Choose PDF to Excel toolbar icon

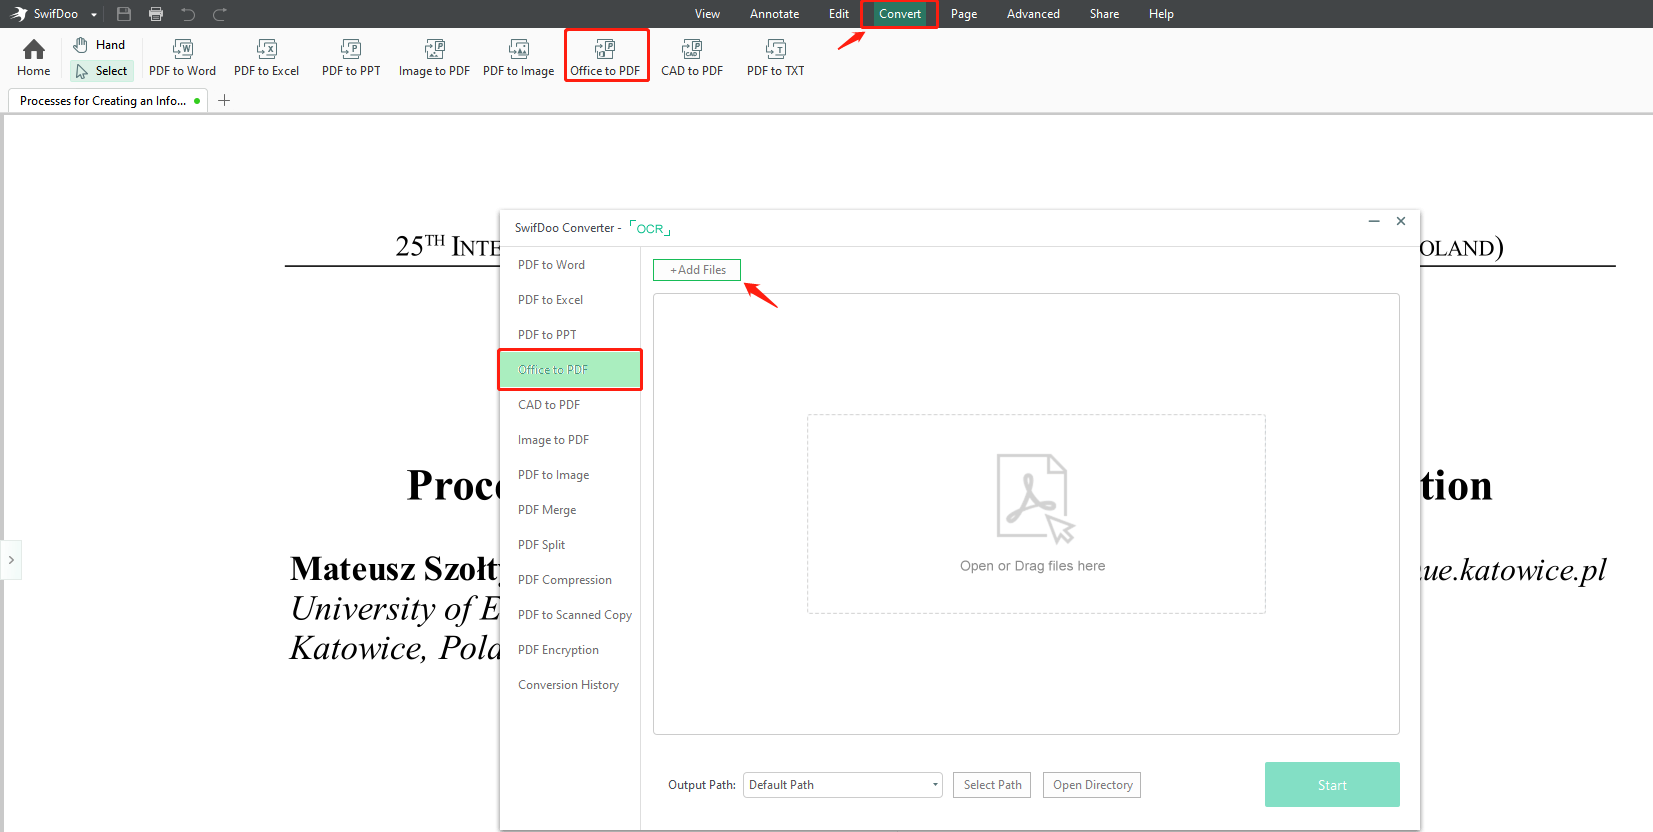(x=266, y=57)
